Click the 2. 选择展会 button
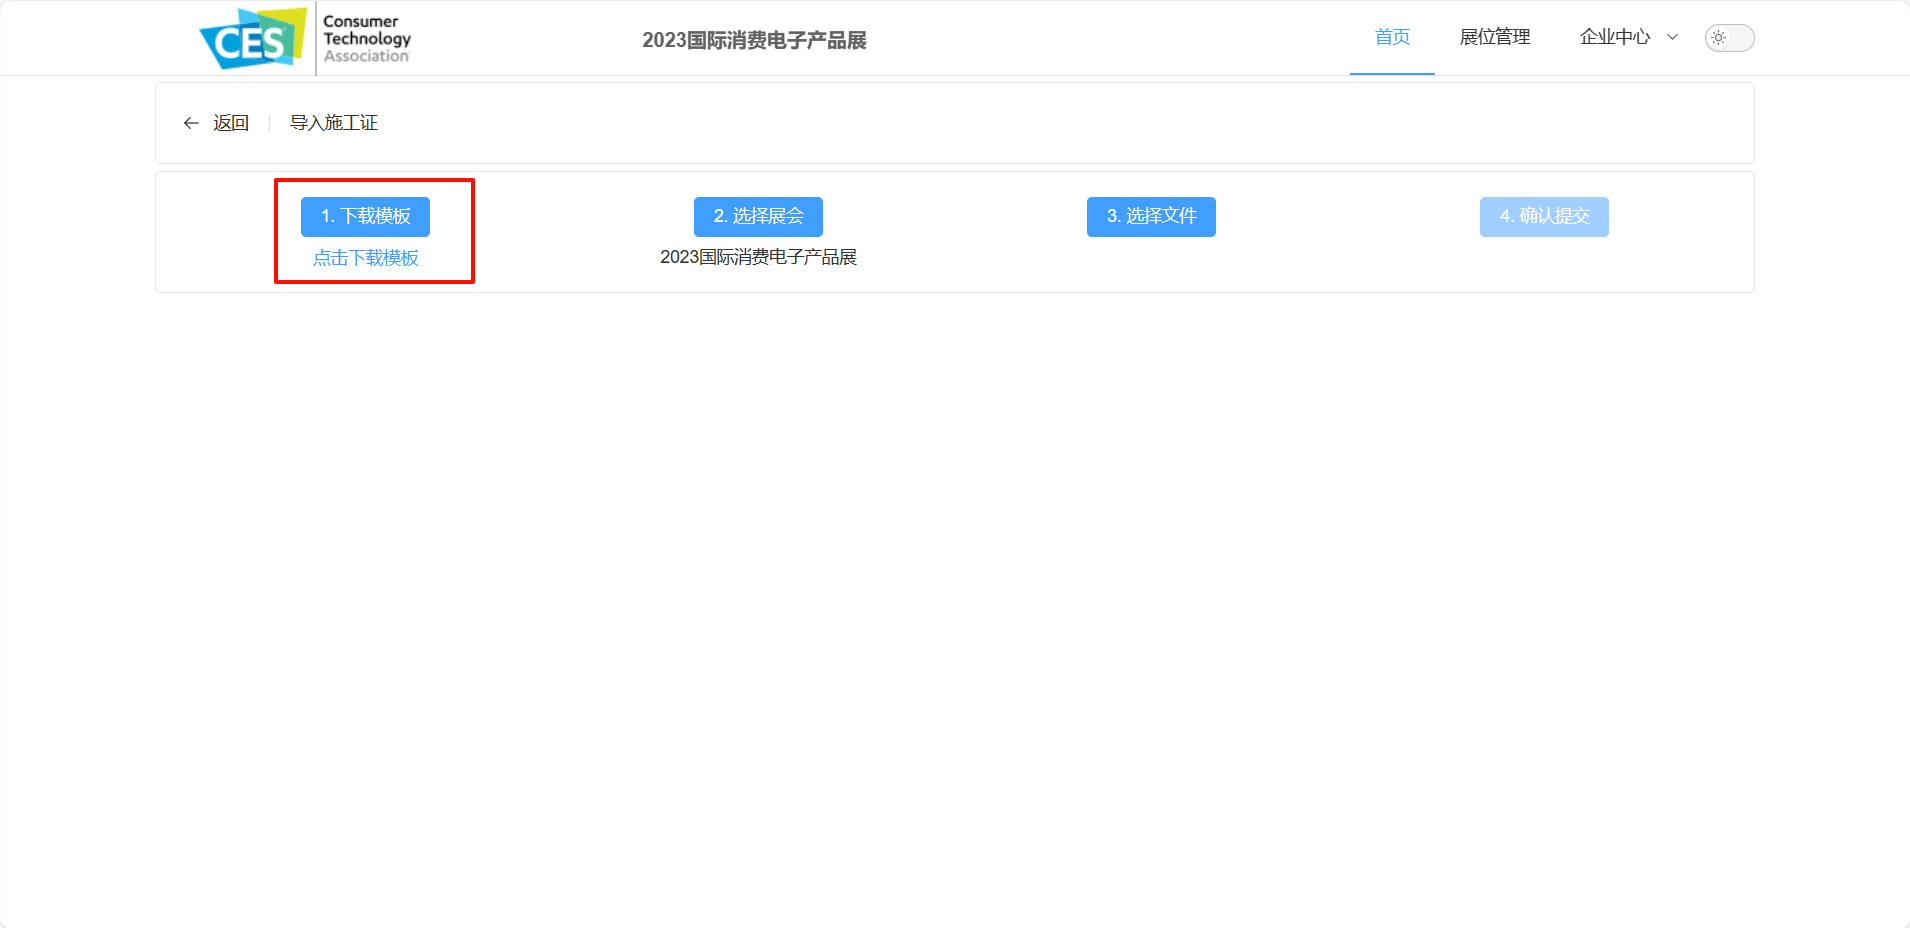1910x928 pixels. pyautogui.click(x=758, y=216)
